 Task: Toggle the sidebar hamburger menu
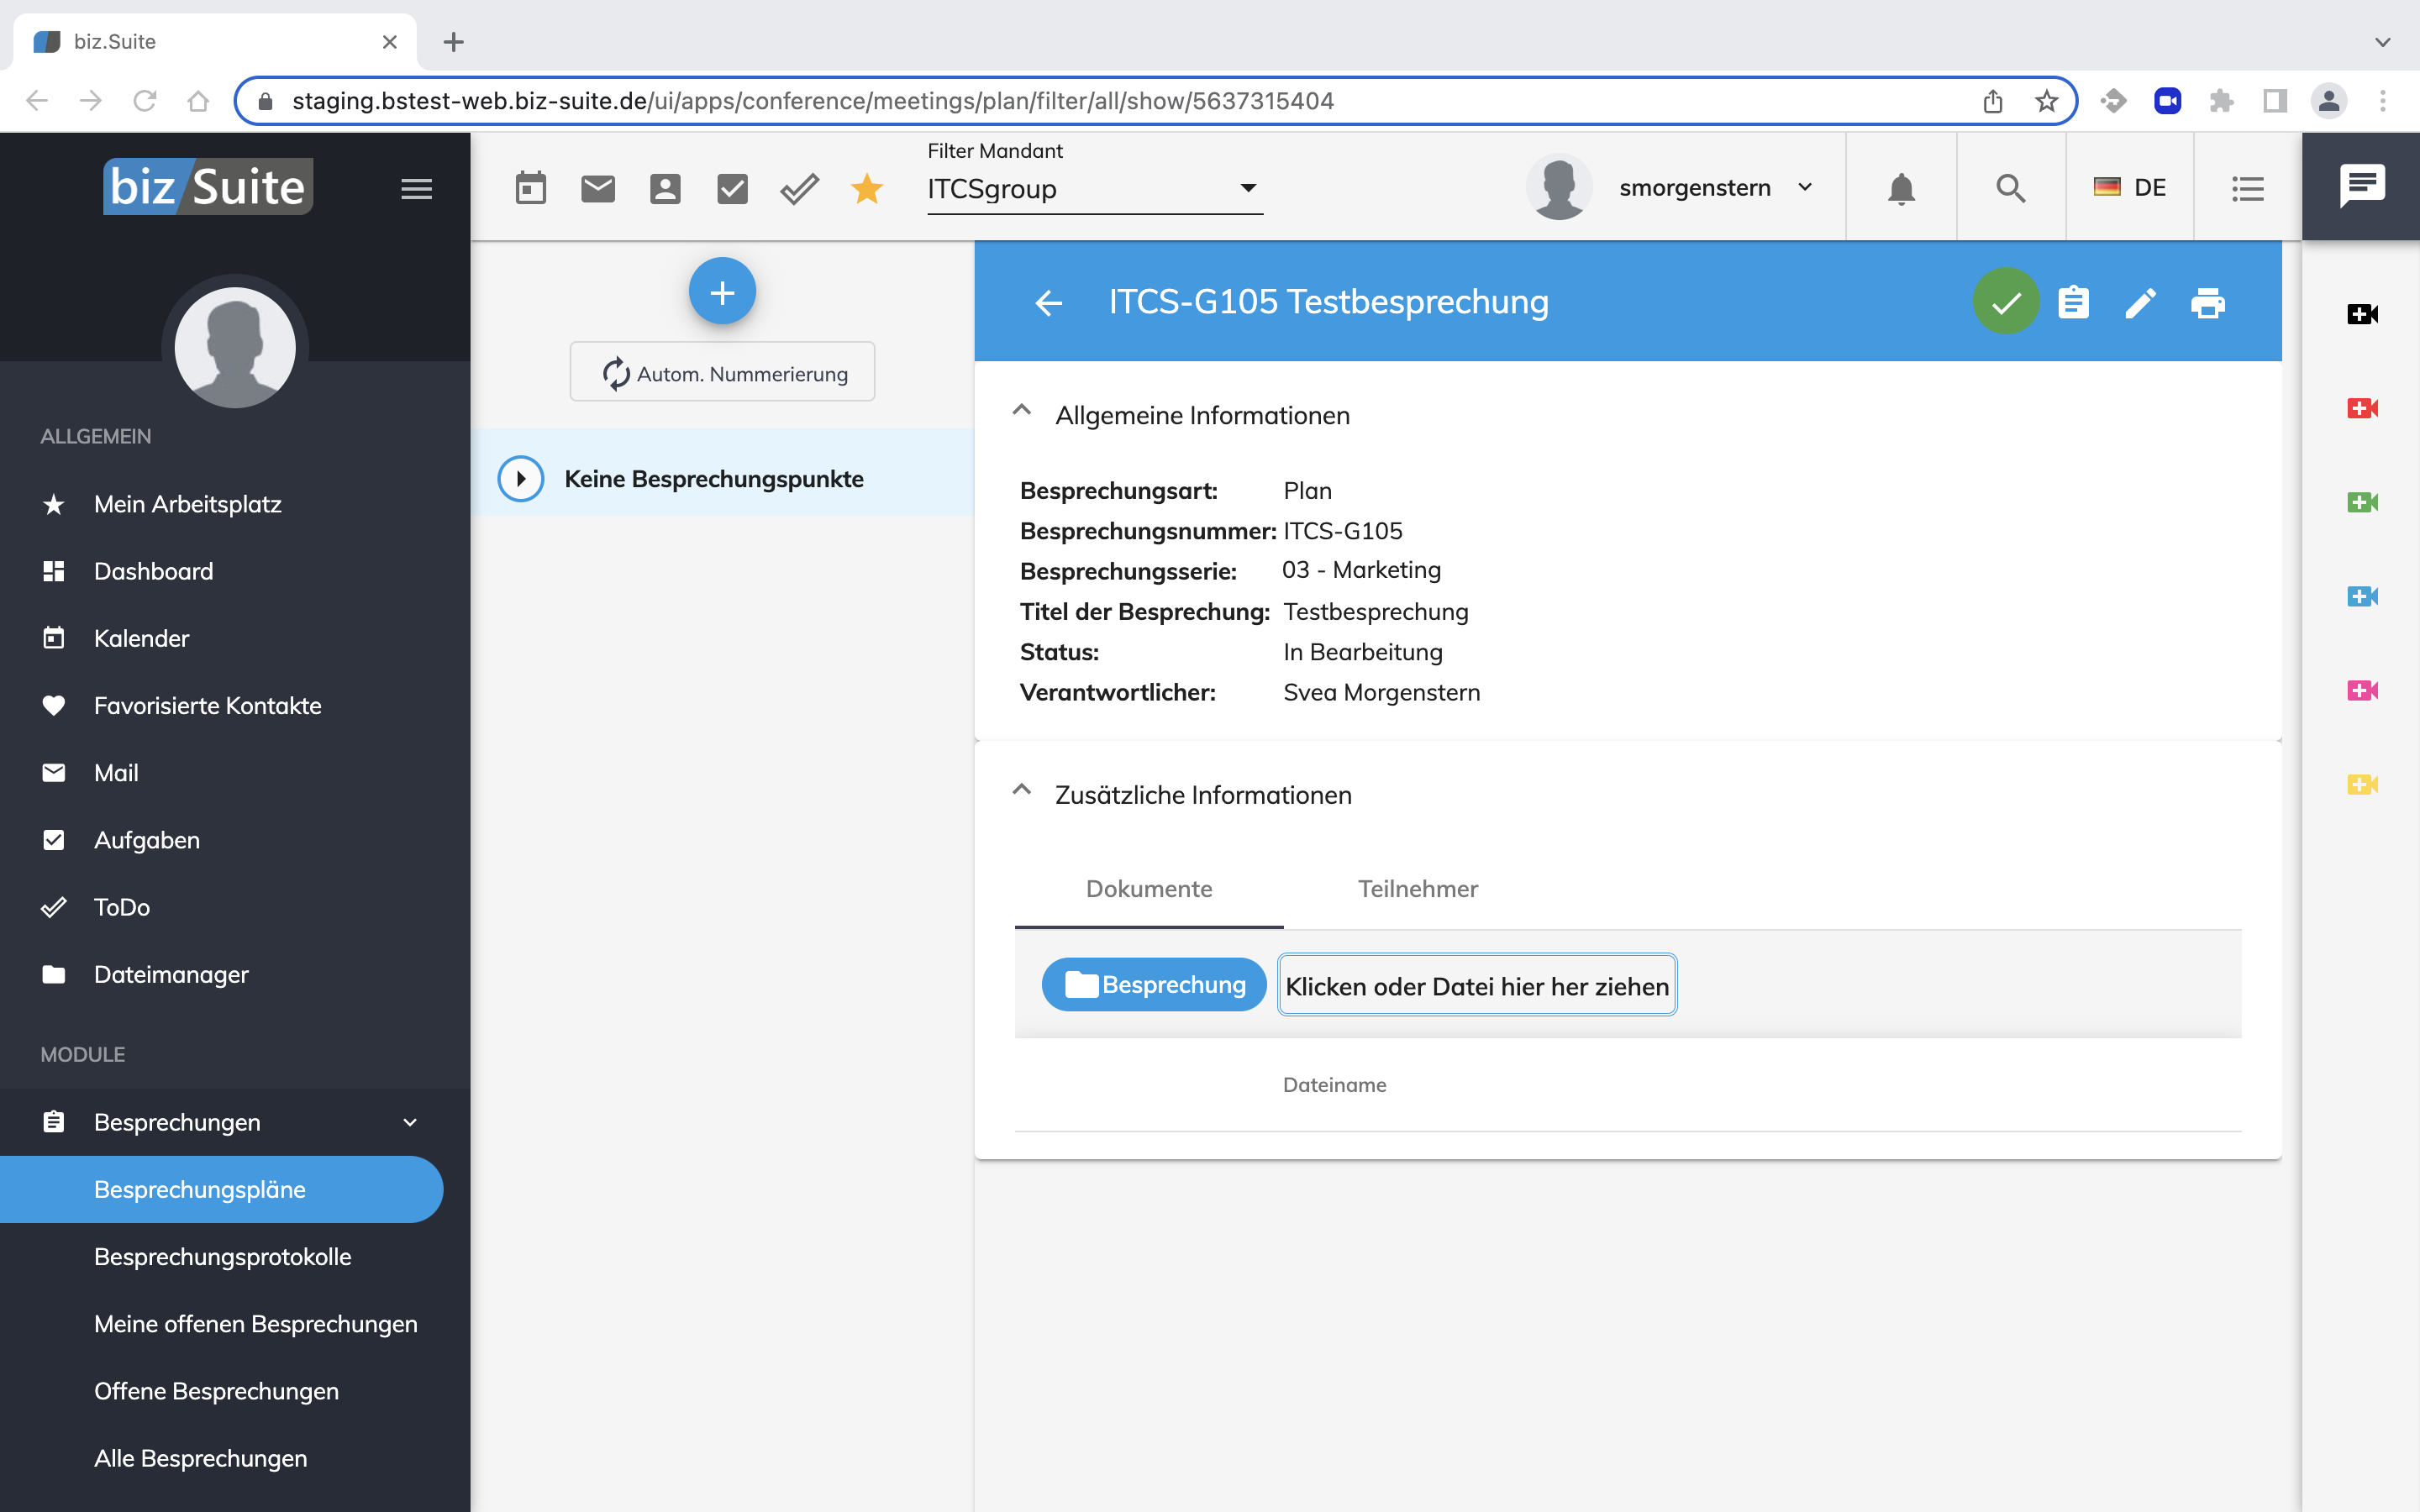417,188
